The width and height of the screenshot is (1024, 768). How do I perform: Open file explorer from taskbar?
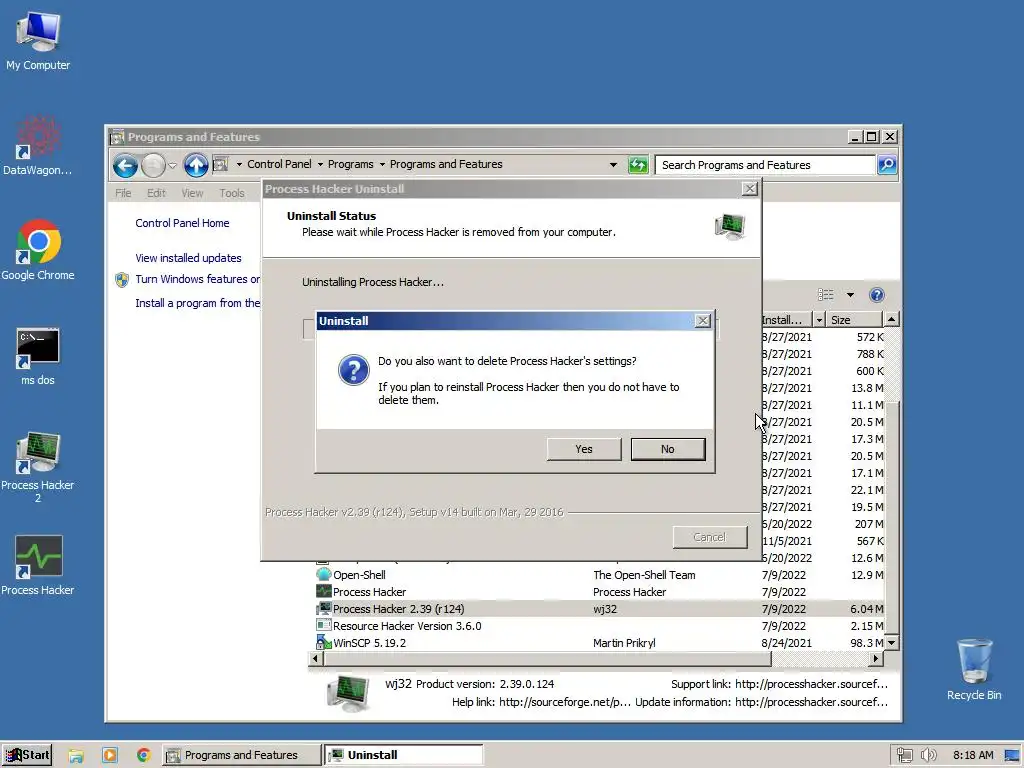pos(76,756)
